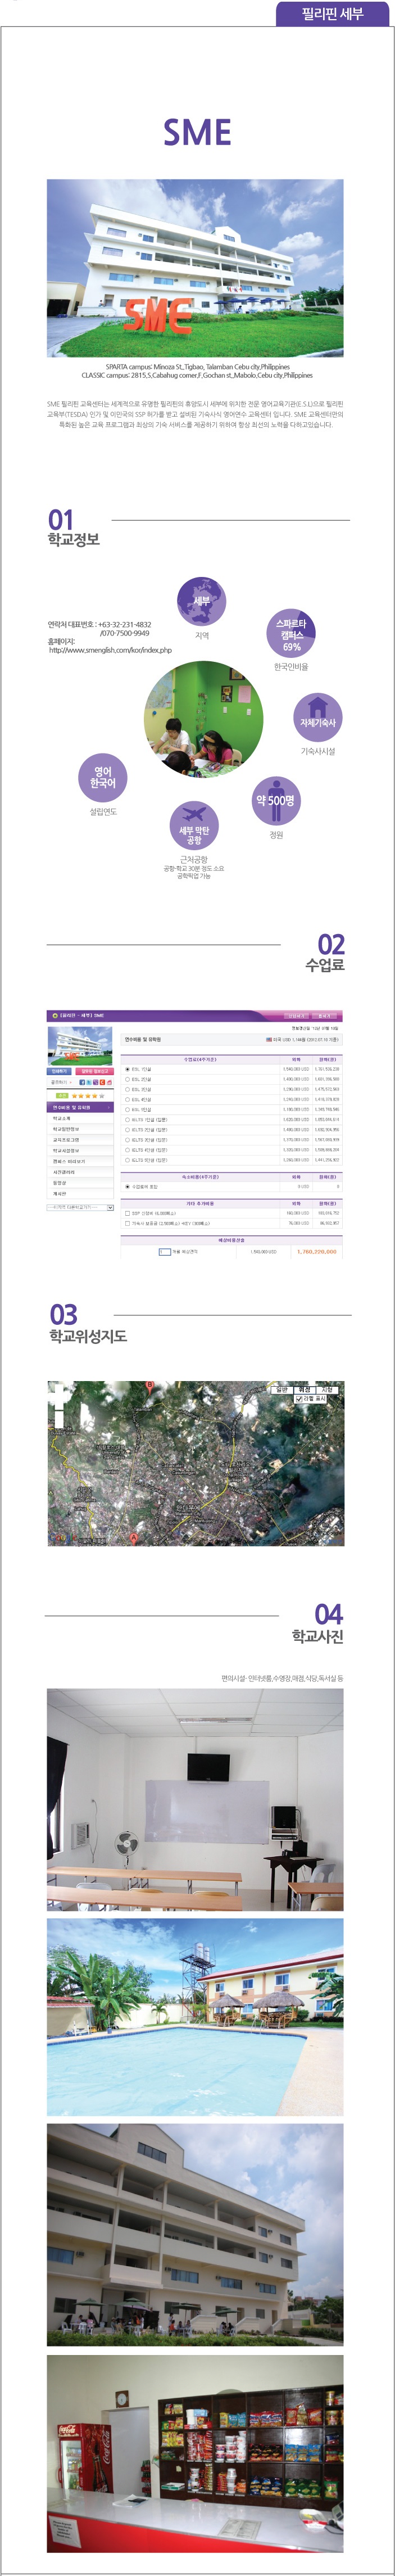Viewport: 395px width, 2576px height.
Task: Open the 동영상 sidebar menu item
Action: (x=81, y=1182)
